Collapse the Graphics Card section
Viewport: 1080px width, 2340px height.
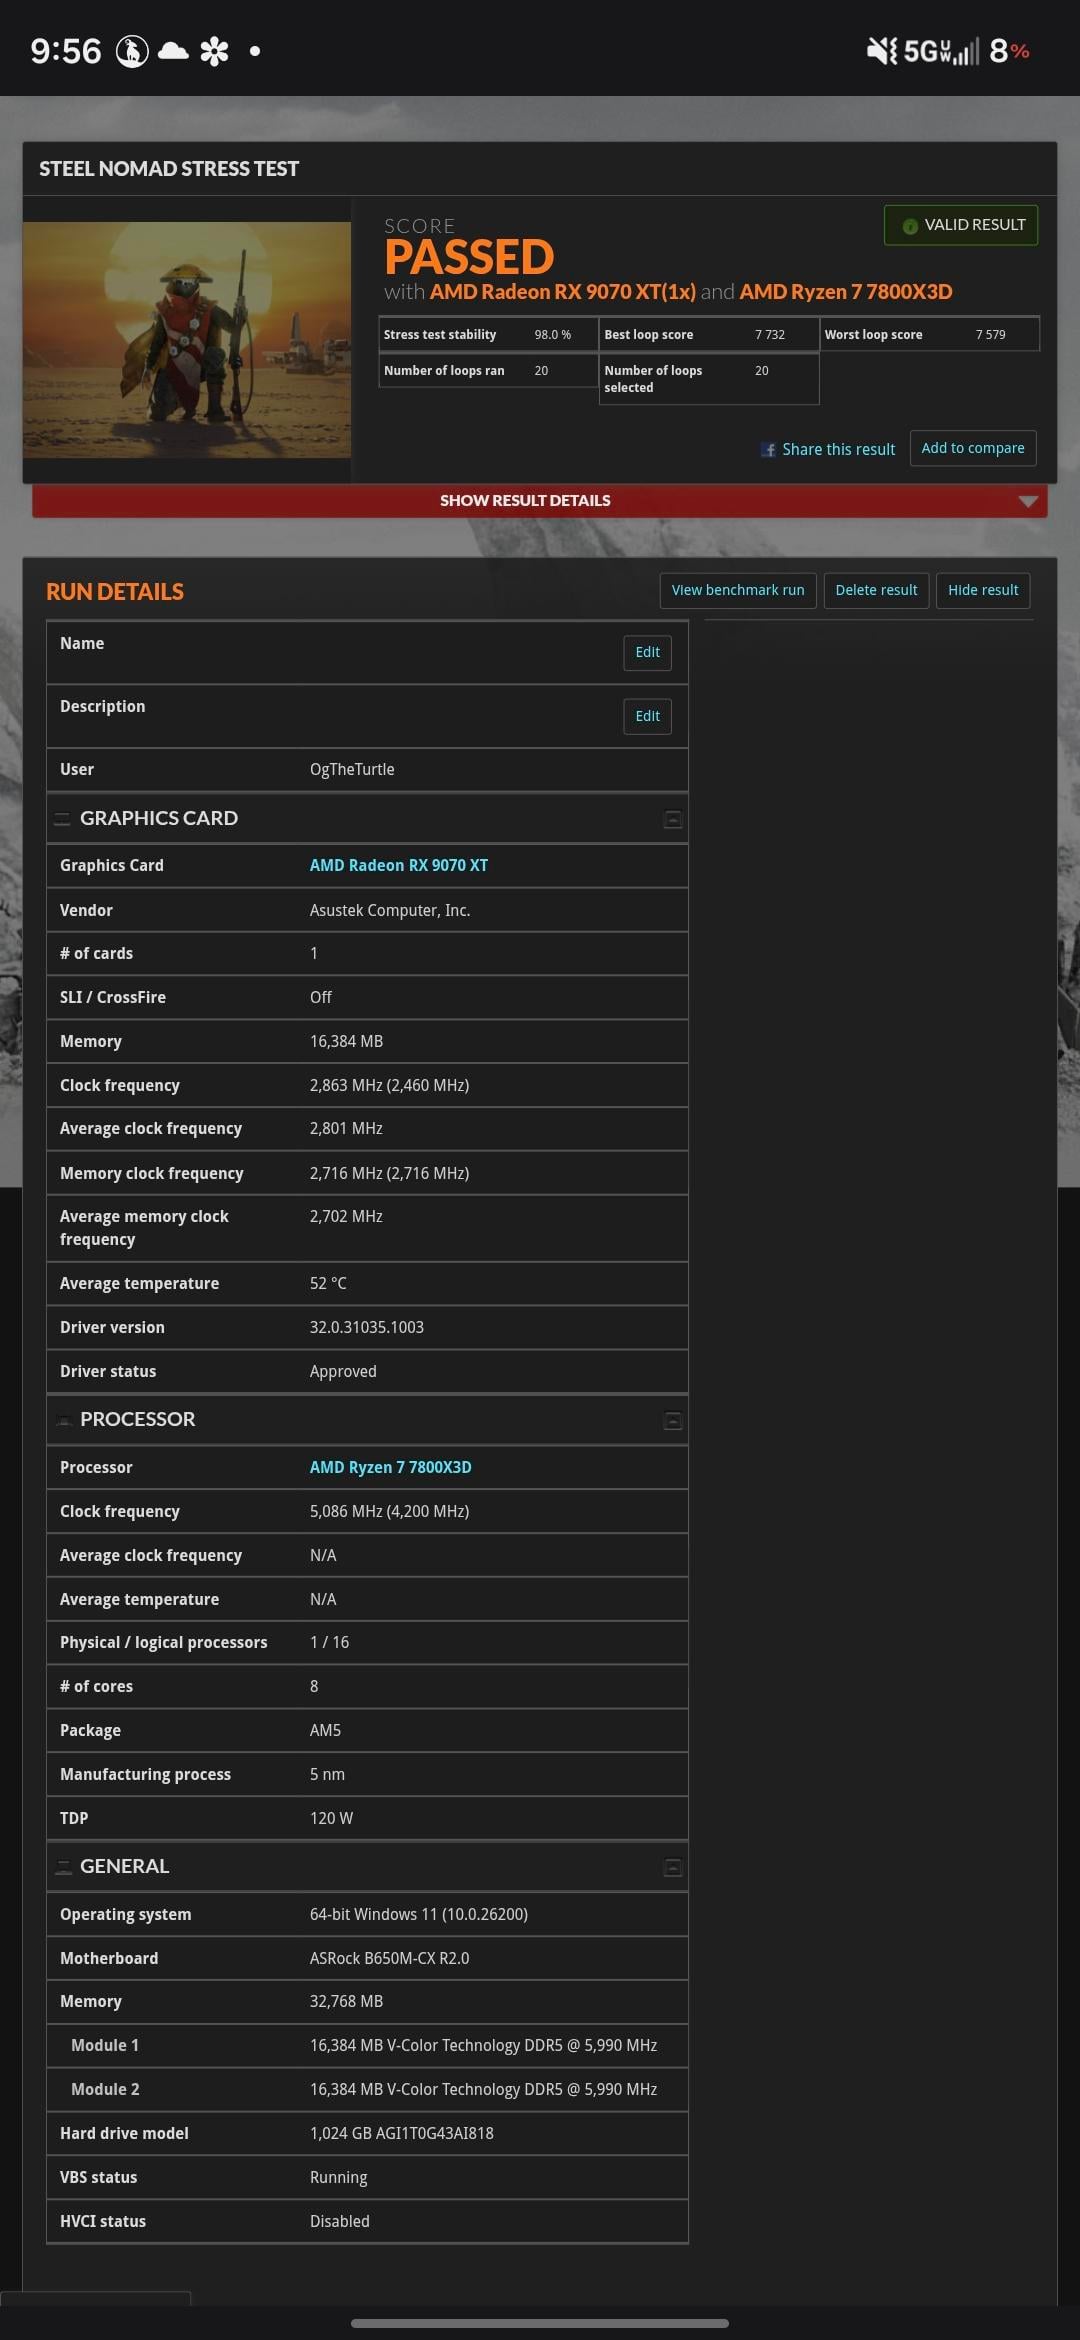[x=673, y=819]
